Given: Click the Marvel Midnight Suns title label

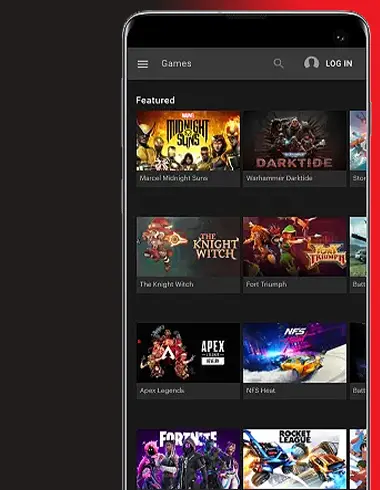Looking at the screenshot, I should pyautogui.click(x=174, y=178).
